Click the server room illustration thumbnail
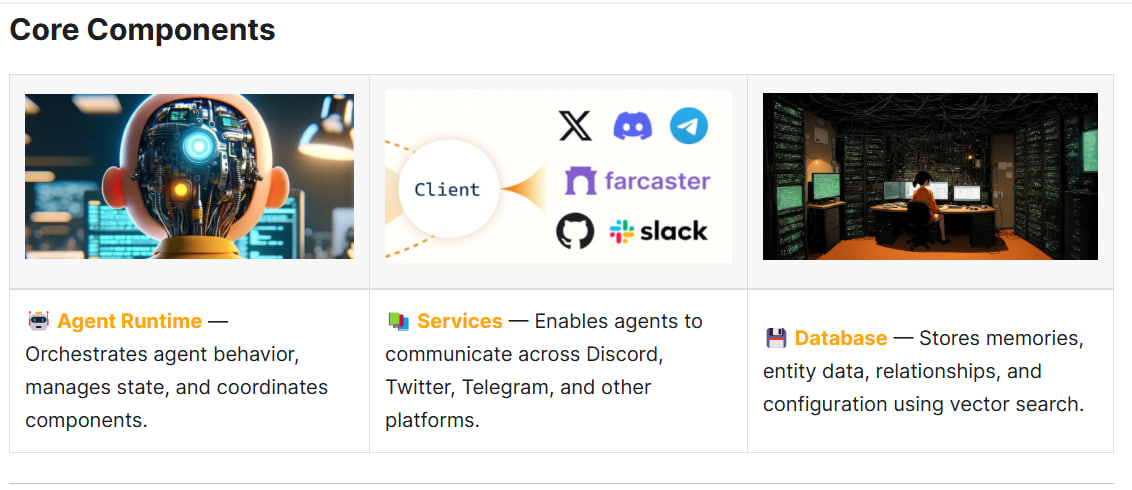 point(930,177)
